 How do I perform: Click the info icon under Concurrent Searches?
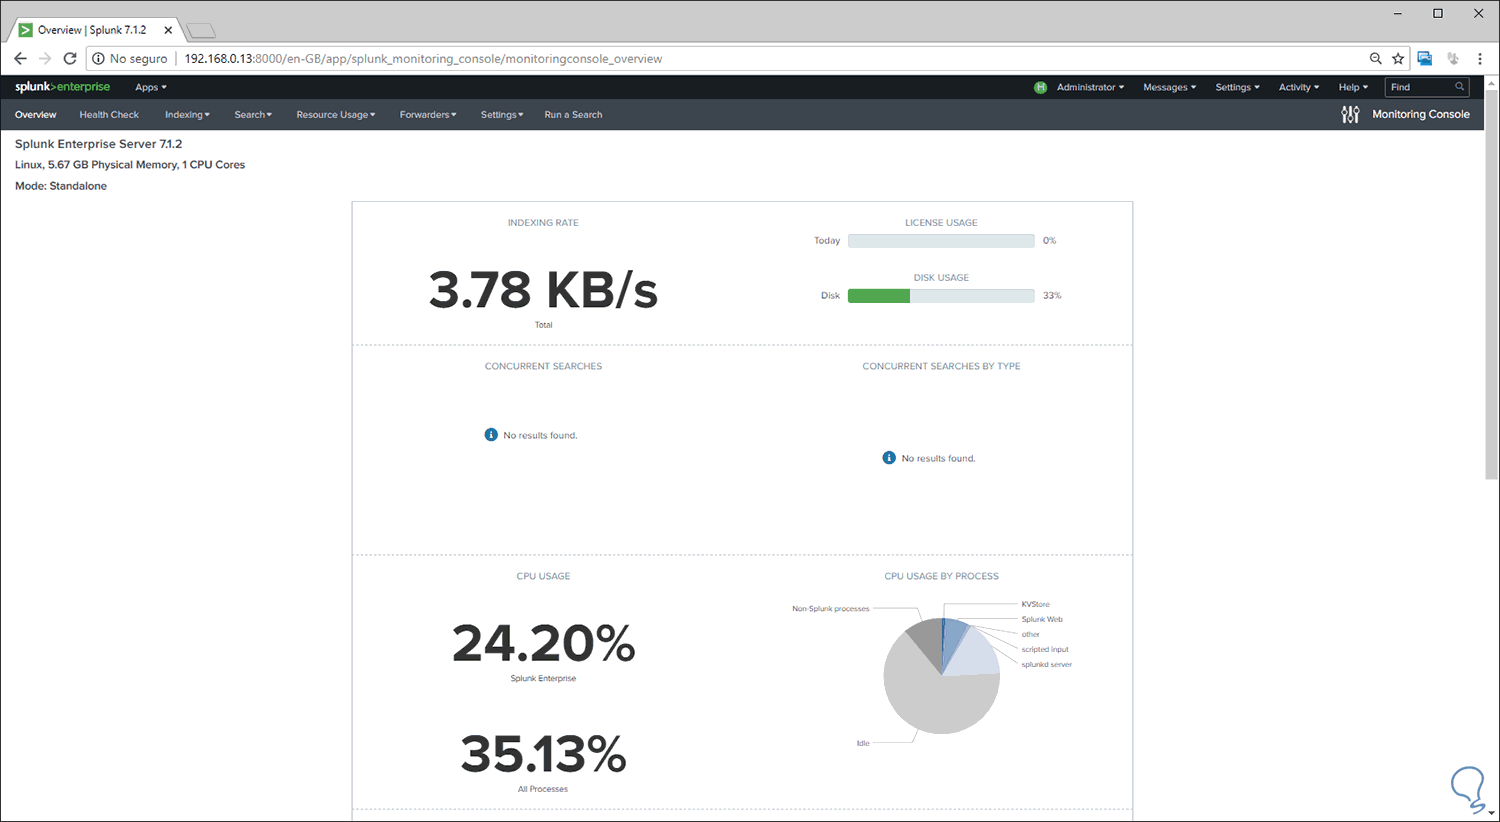pos(490,434)
